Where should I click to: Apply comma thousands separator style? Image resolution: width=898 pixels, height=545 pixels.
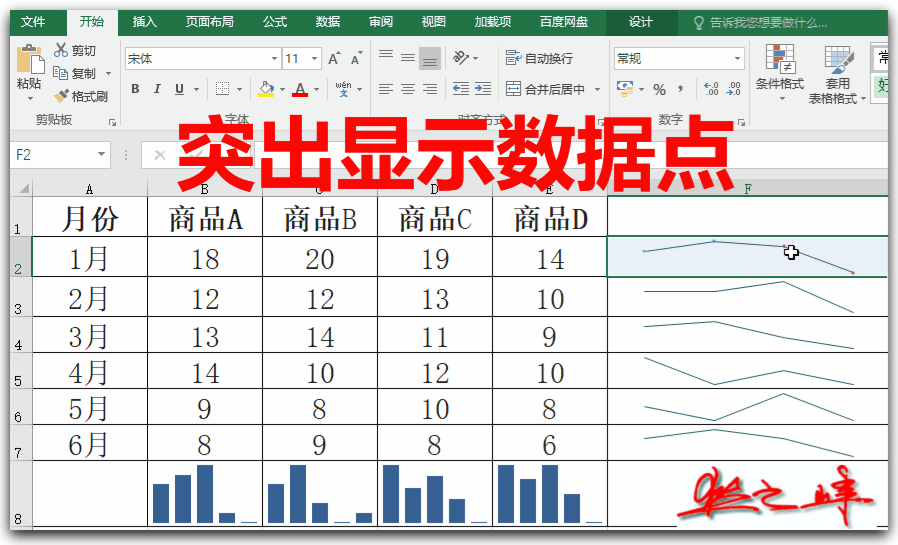[x=681, y=89]
